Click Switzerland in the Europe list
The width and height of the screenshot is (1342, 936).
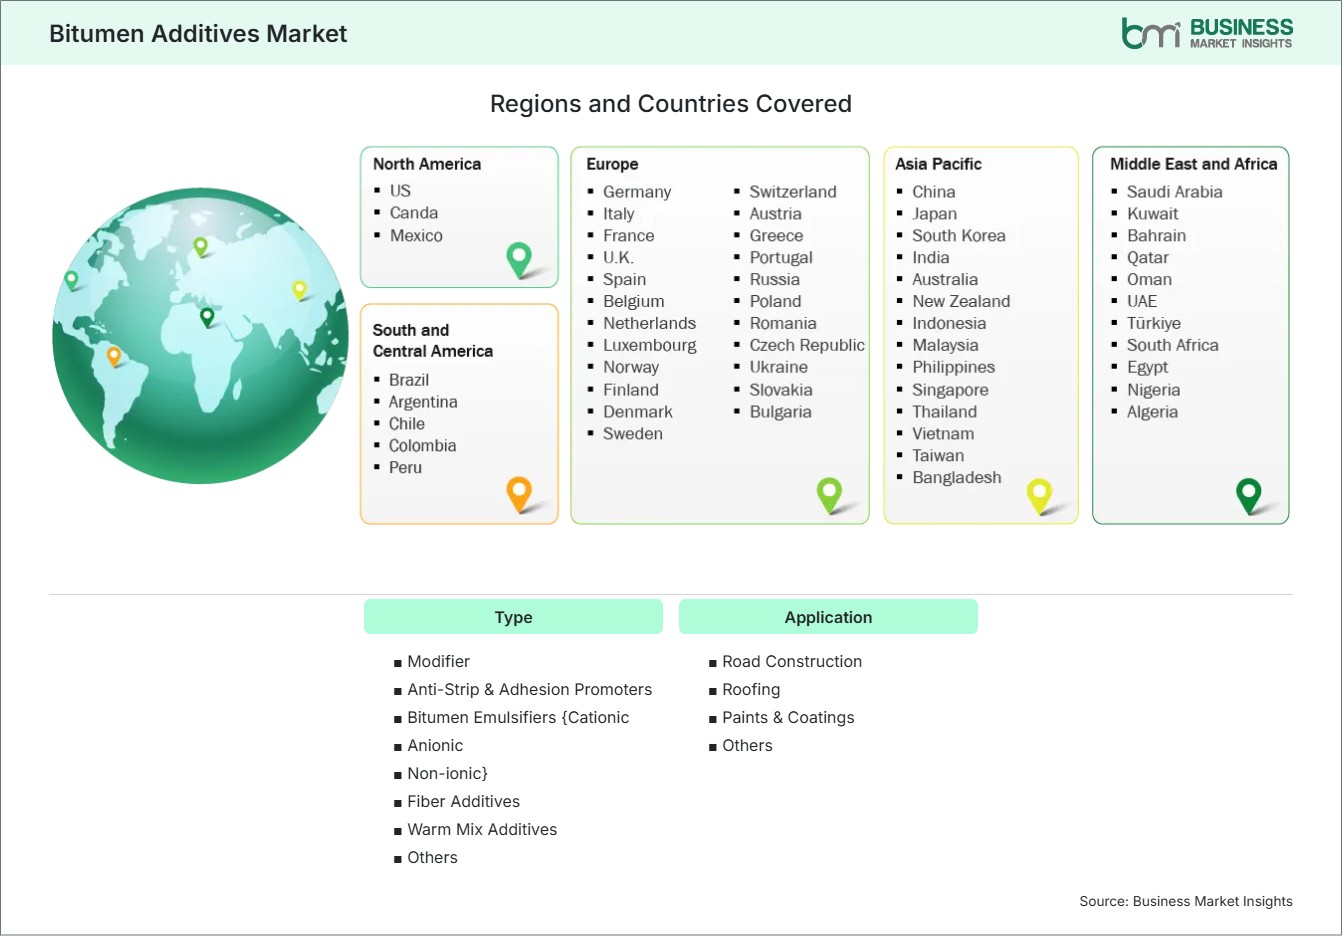pyautogui.click(x=793, y=192)
